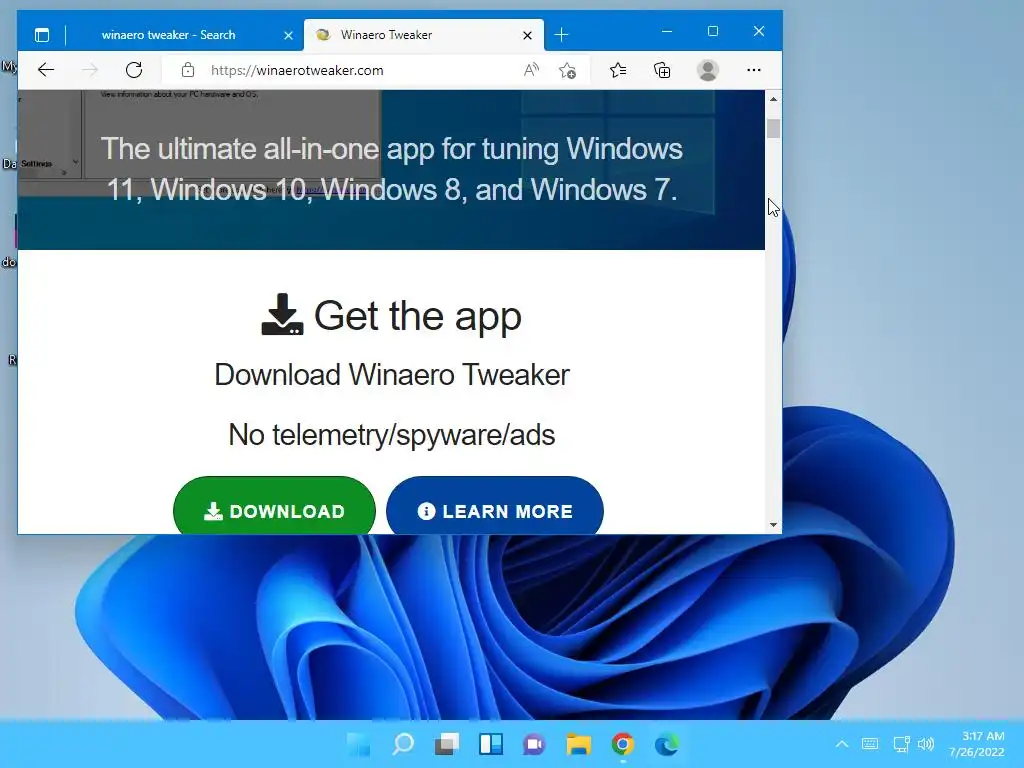Open Edge tab actions menu icon
This screenshot has width=1024, height=768.
(x=42, y=35)
